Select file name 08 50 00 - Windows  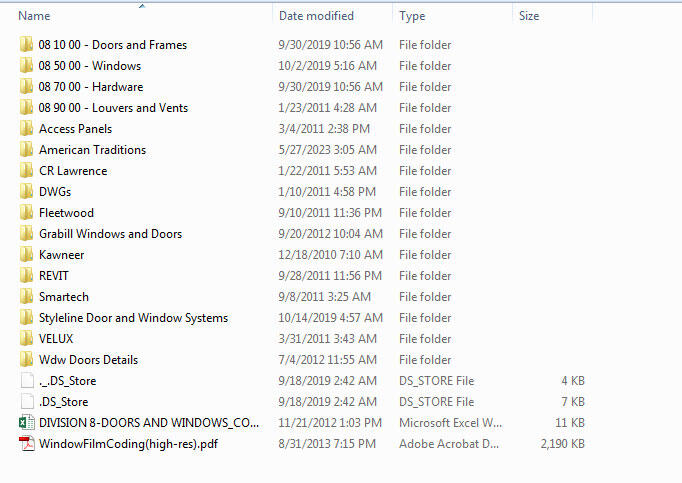coord(90,66)
